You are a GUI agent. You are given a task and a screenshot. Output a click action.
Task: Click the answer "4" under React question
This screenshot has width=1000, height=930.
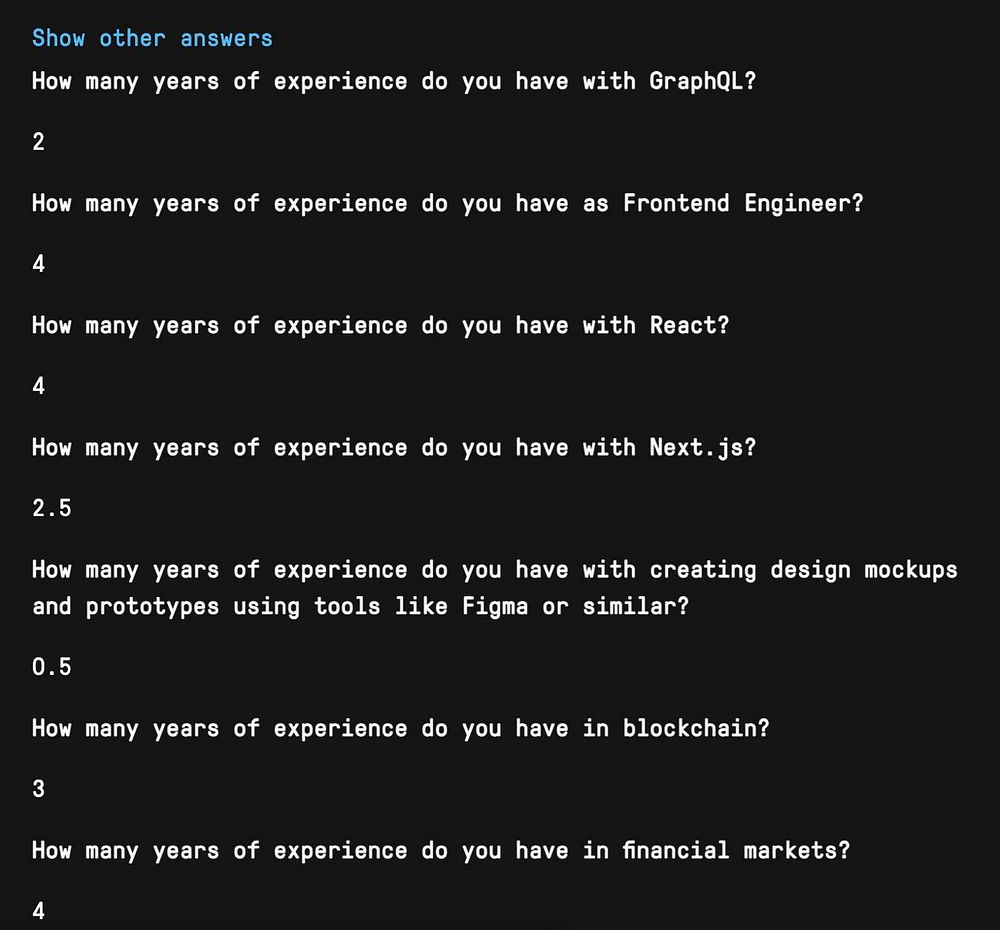click(39, 386)
